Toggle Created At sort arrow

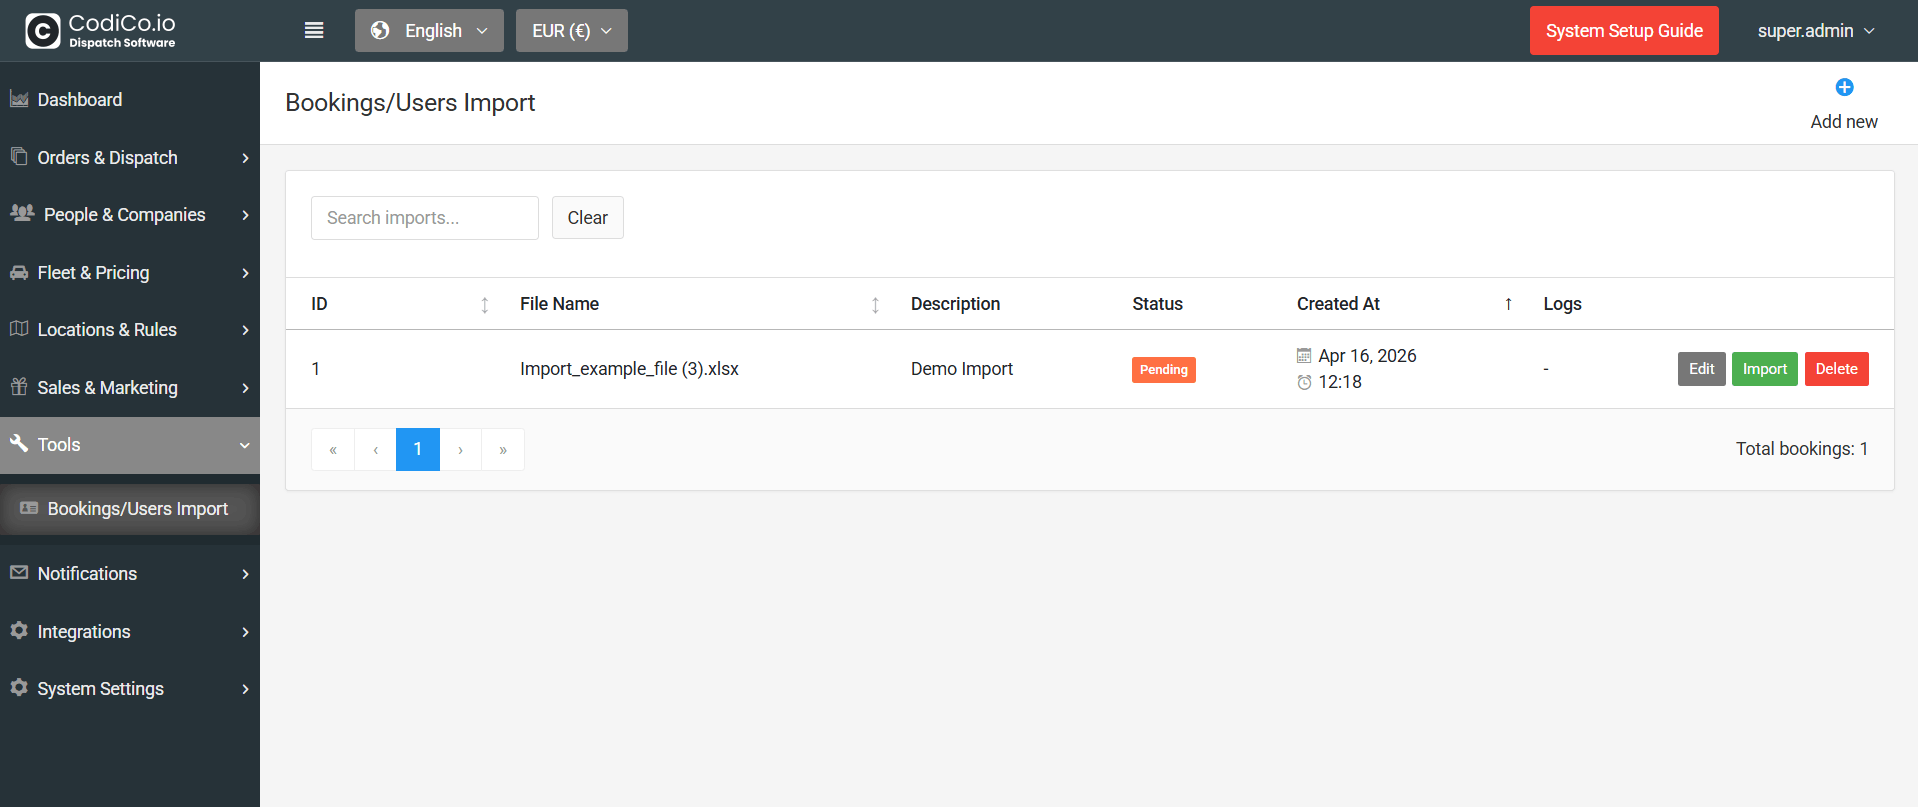[1508, 304]
